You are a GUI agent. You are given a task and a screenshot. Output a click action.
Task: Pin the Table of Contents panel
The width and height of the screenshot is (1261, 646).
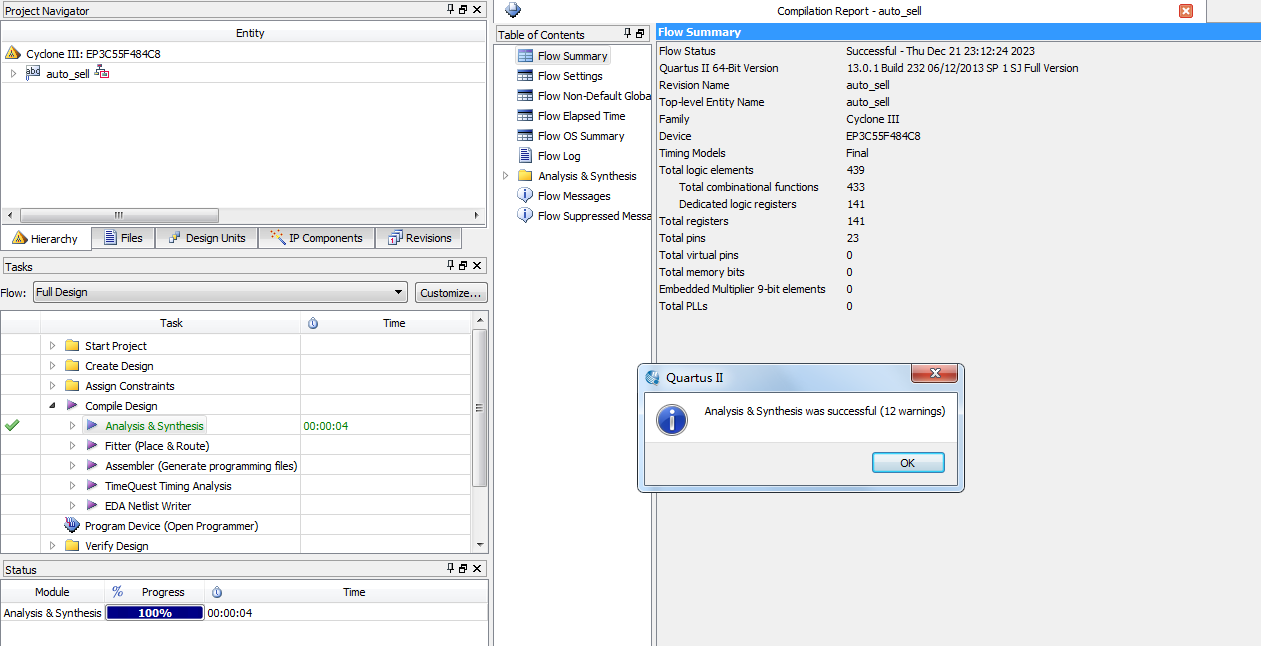coord(627,34)
